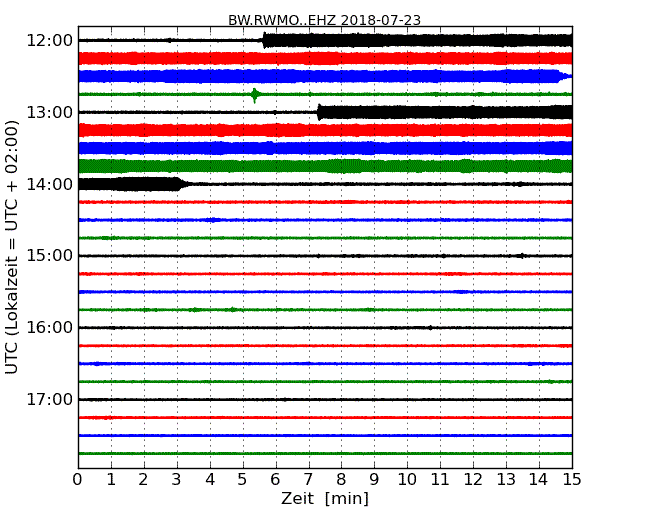Click the x-axis tick label 7
The height and width of the screenshot is (520, 650).
pyautogui.click(x=308, y=480)
